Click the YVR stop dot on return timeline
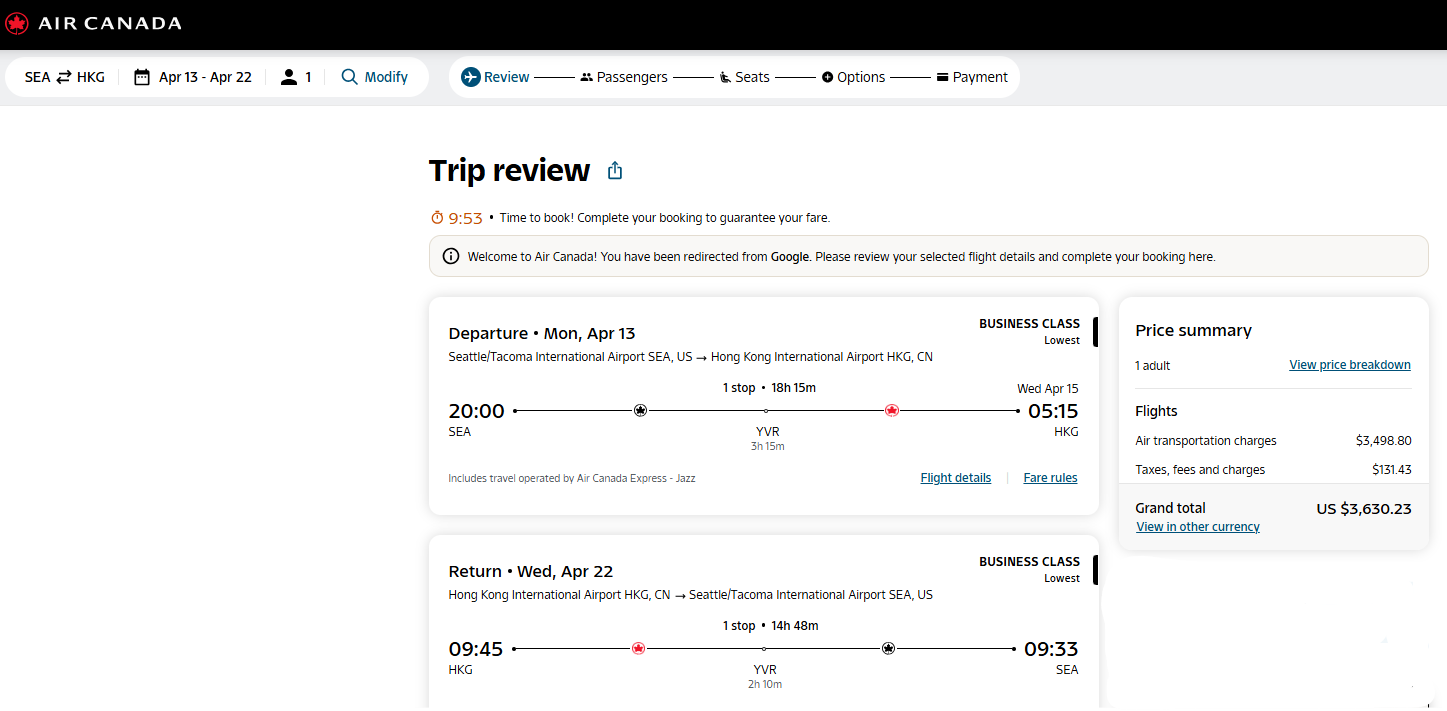Viewport: 1447px width, 711px height. pyautogui.click(x=764, y=649)
